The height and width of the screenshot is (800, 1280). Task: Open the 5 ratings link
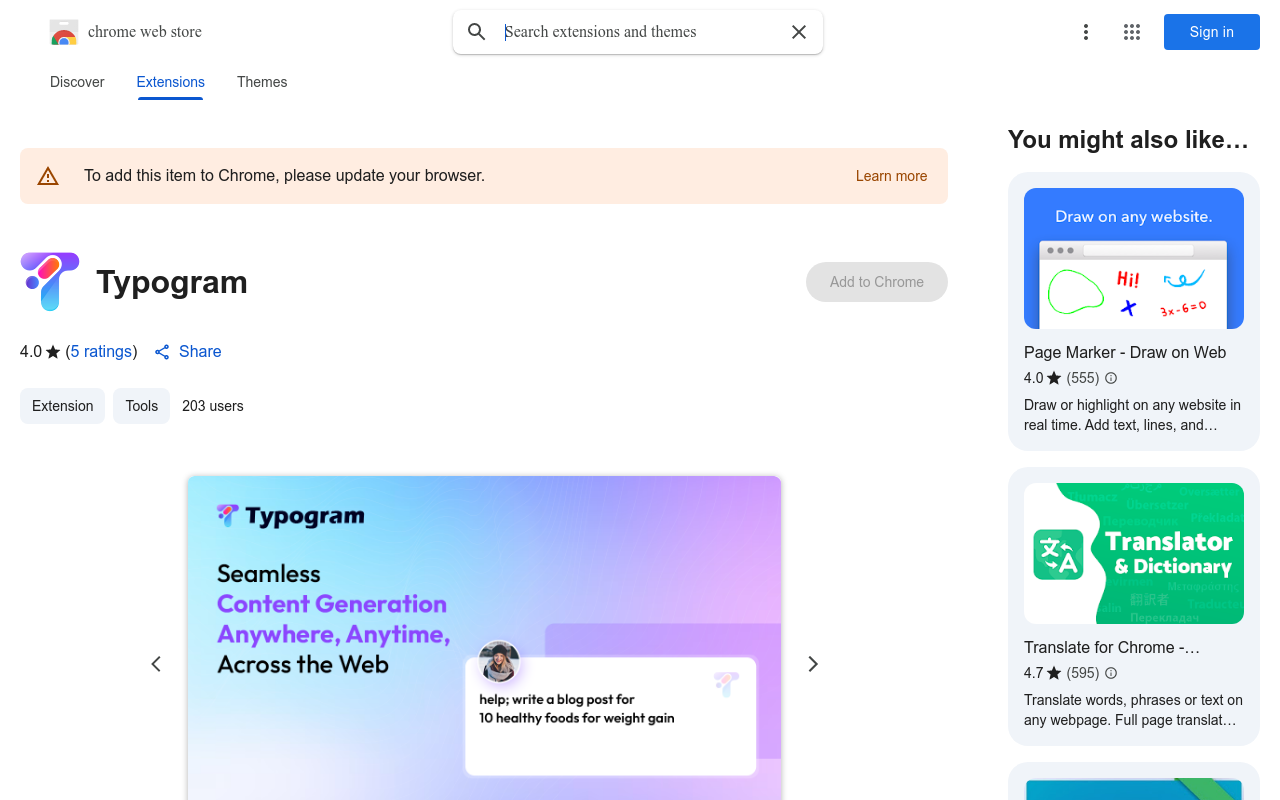coord(101,352)
